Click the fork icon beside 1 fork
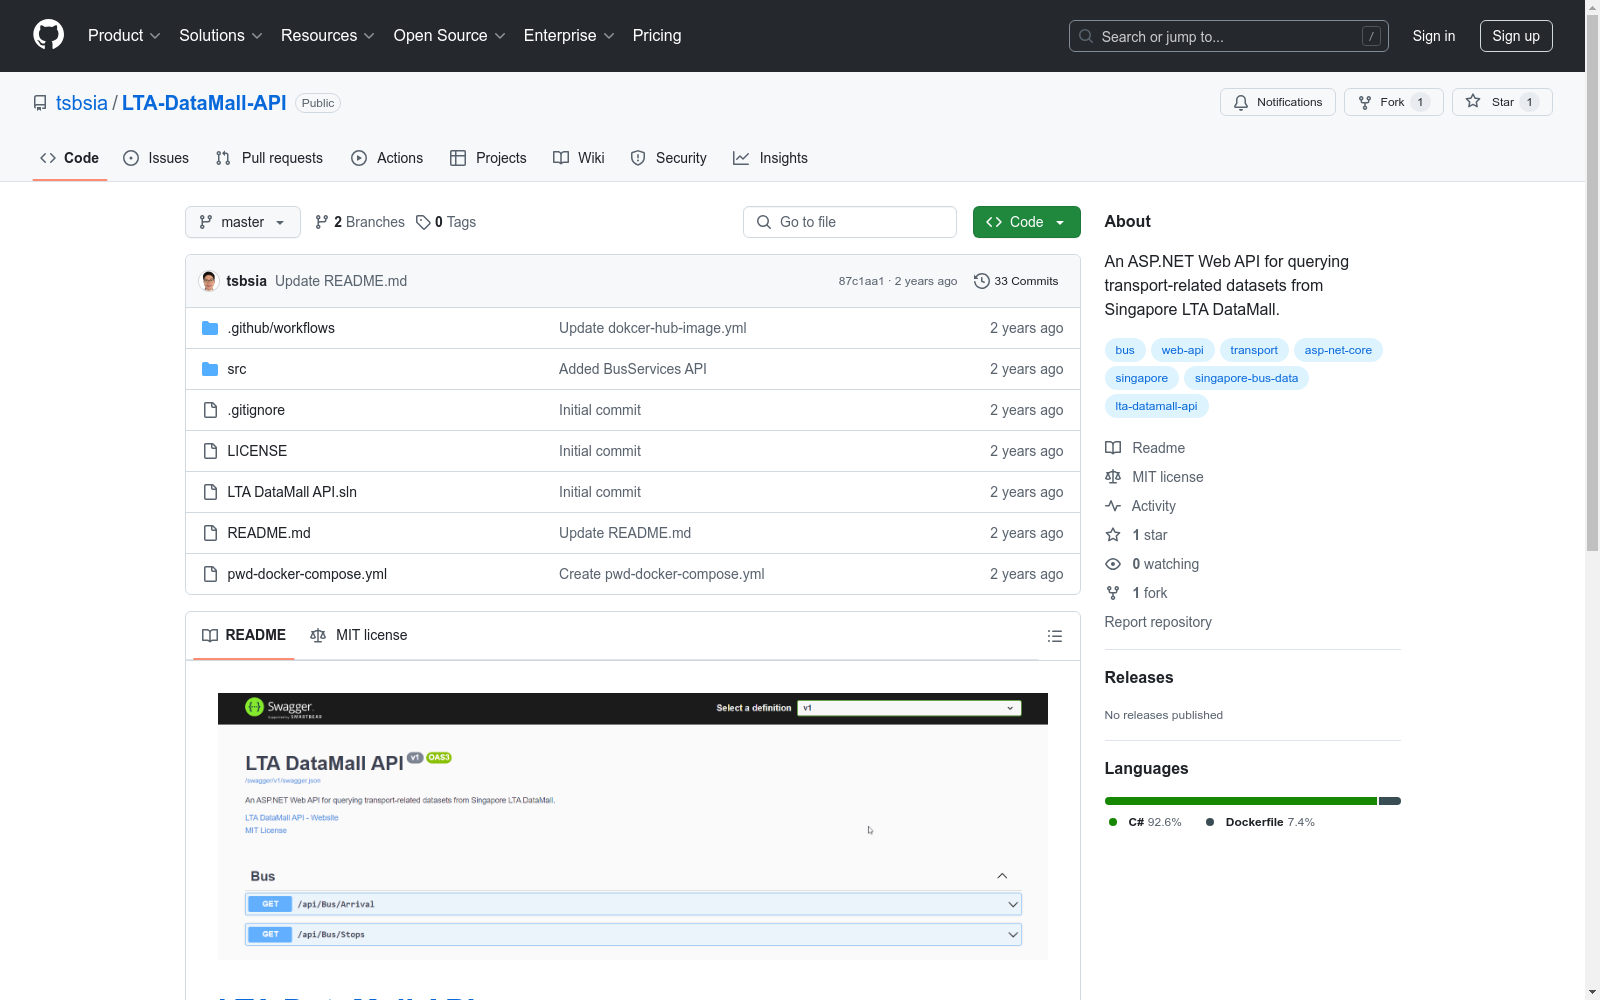Screen dimensions: 1600x1000 pyautogui.click(x=1113, y=593)
